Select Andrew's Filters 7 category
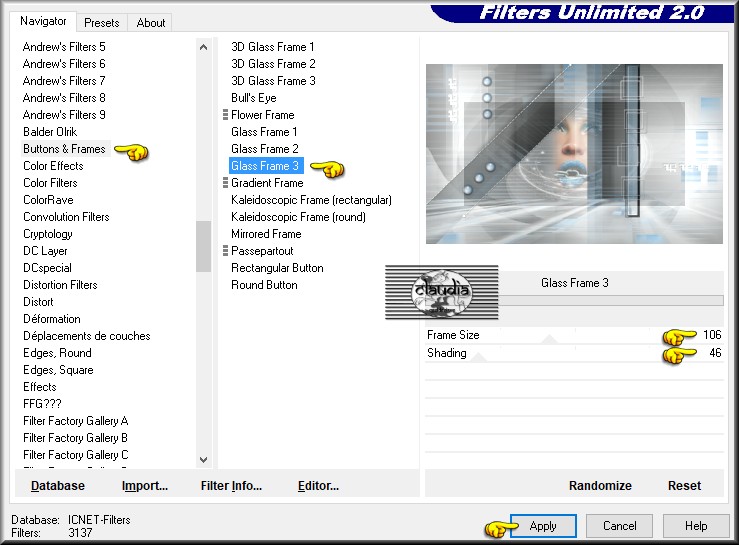 [64, 81]
